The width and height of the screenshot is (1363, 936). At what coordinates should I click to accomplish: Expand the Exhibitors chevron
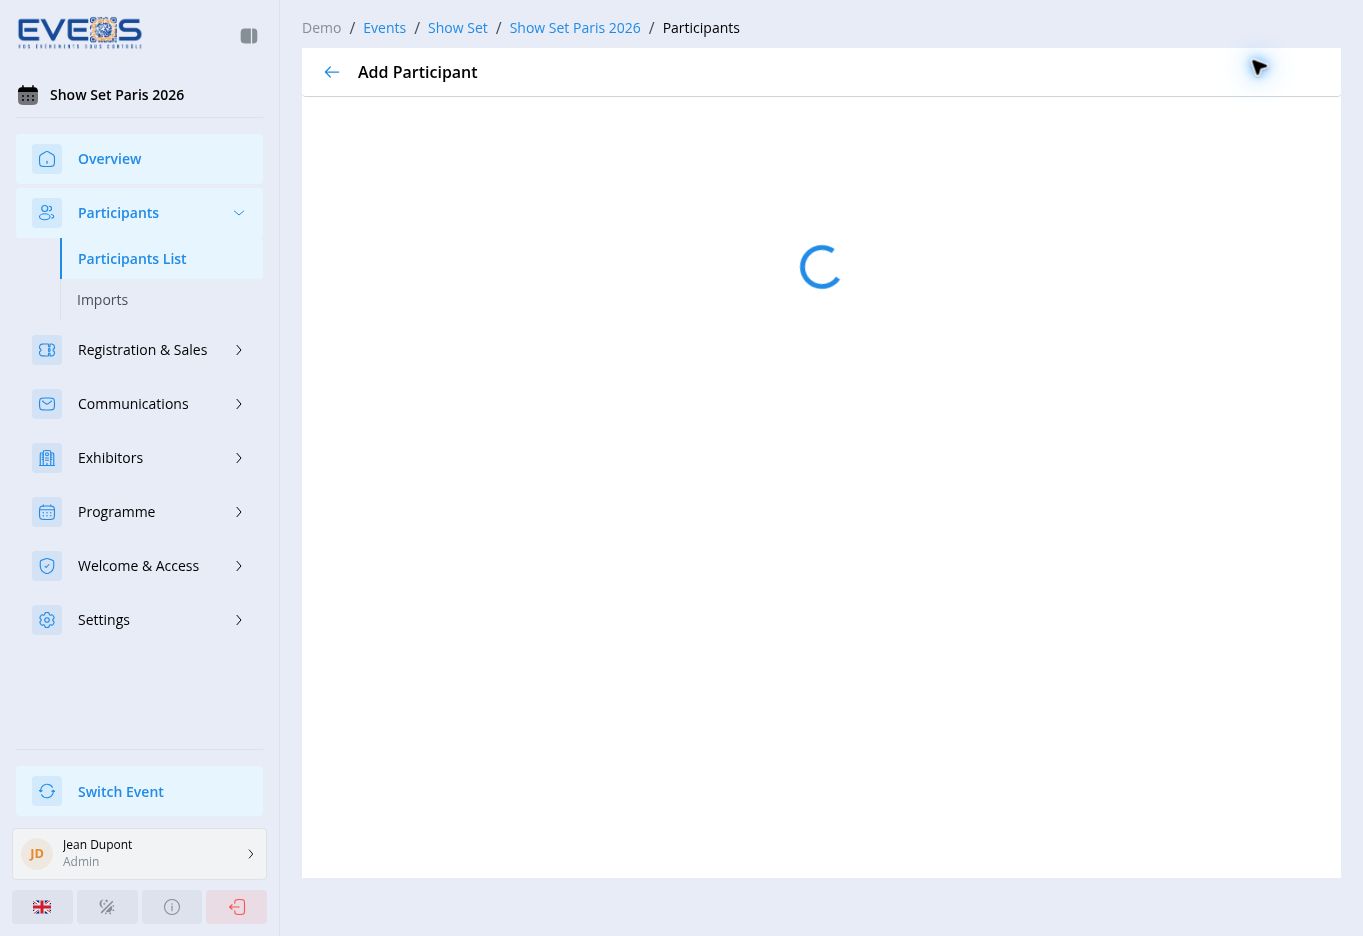click(239, 458)
